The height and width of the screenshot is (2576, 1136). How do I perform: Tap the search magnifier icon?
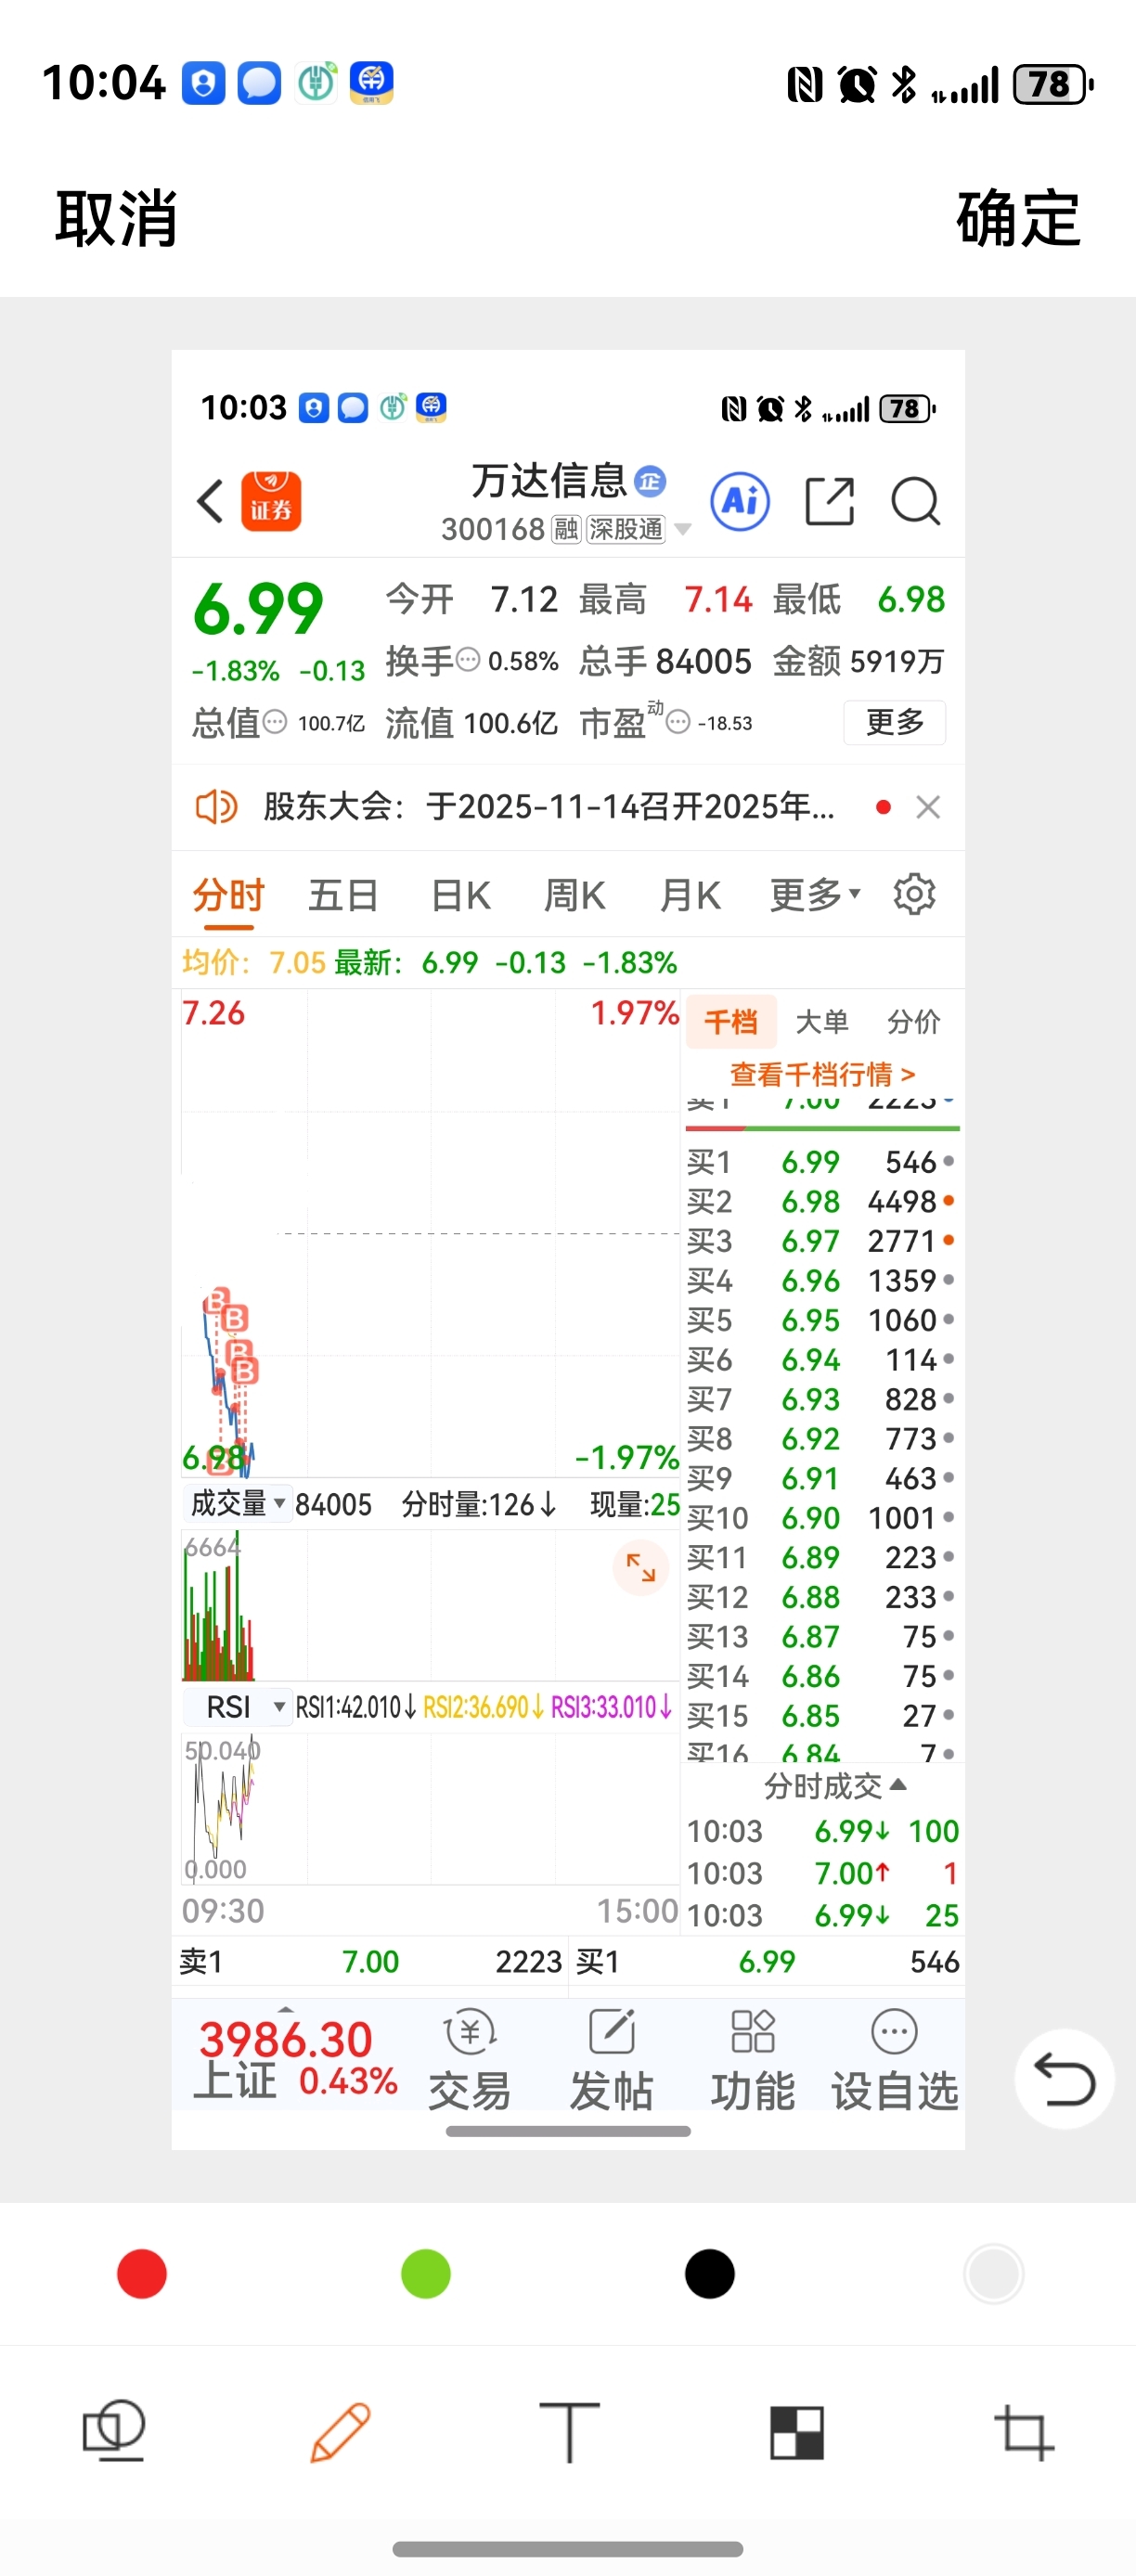[915, 501]
